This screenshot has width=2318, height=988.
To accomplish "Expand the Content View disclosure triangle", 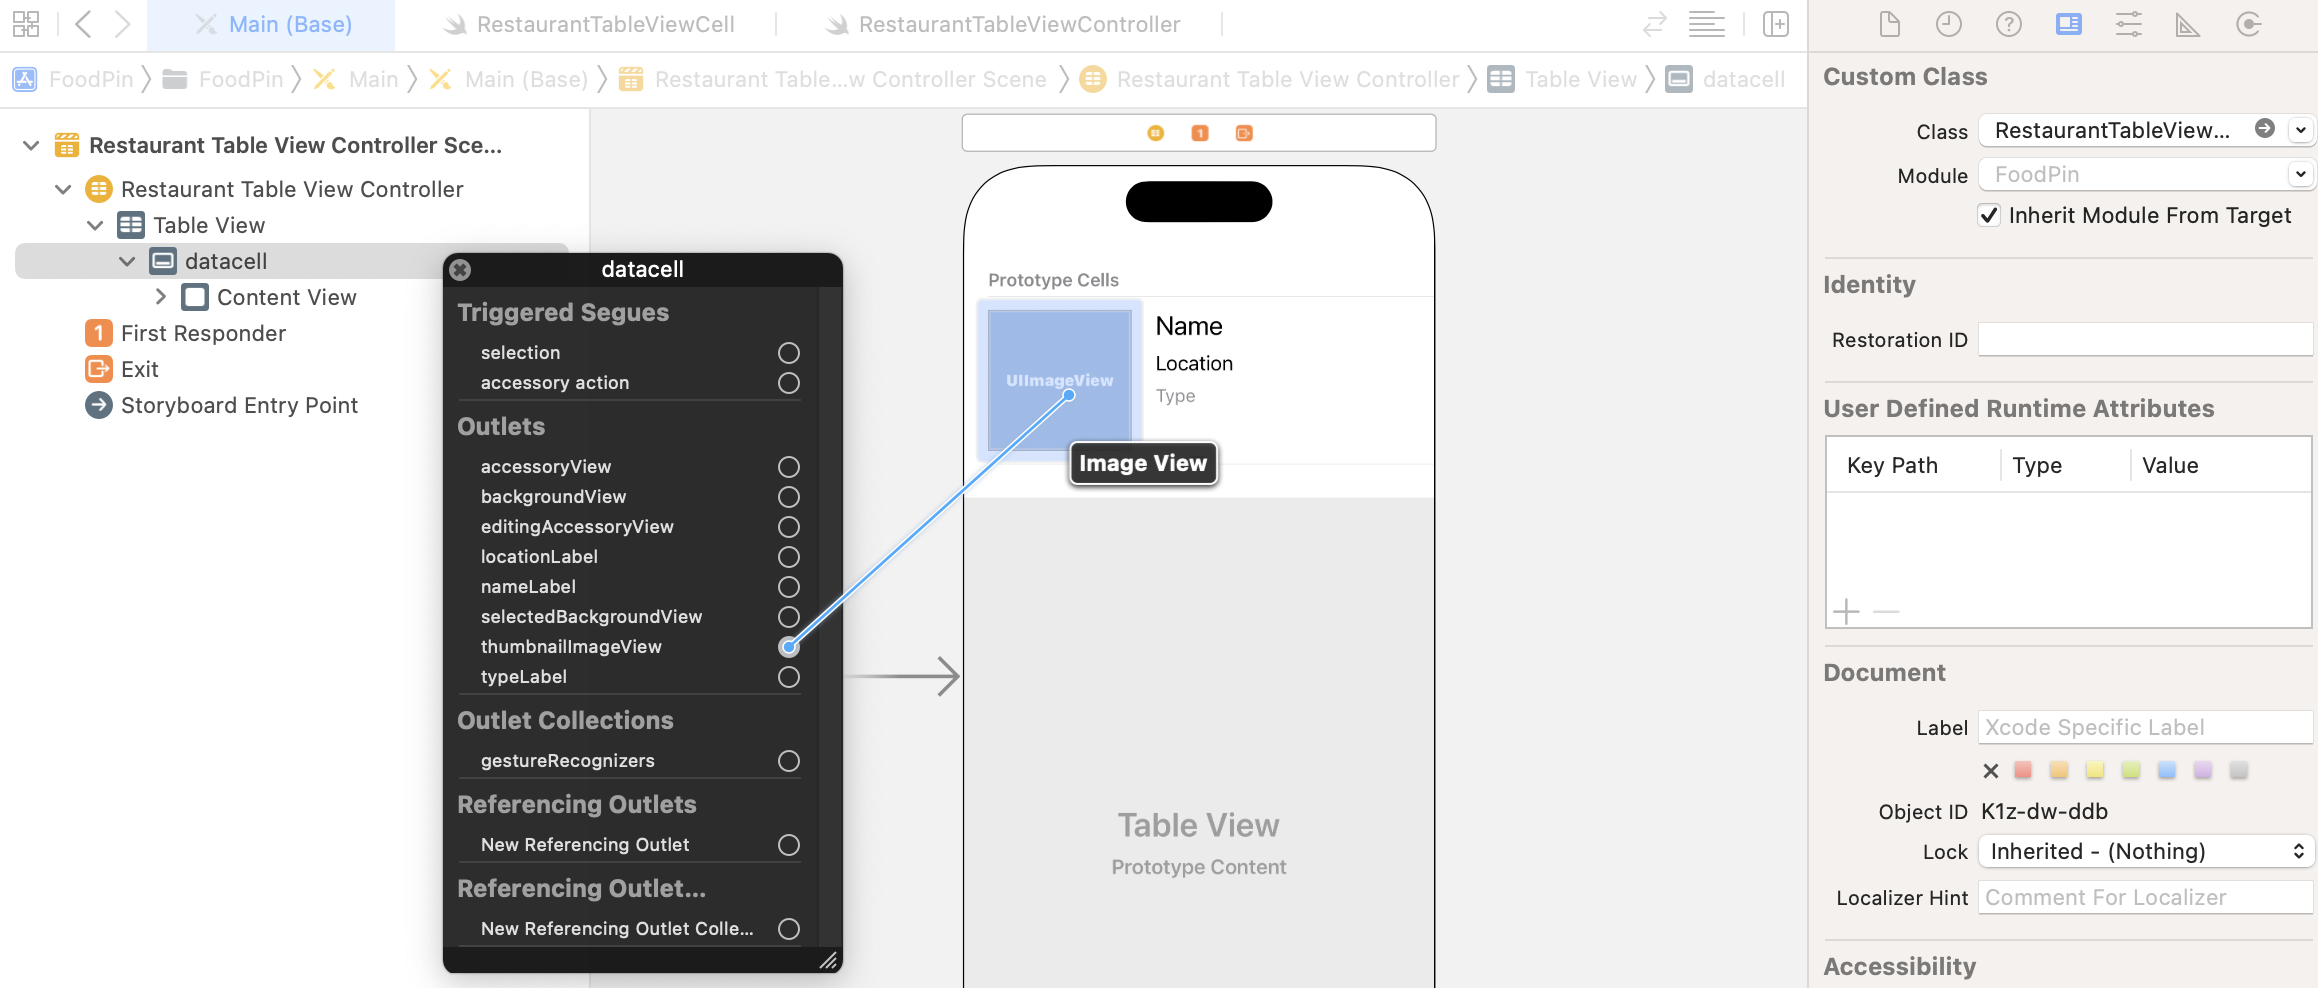I will point(160,297).
